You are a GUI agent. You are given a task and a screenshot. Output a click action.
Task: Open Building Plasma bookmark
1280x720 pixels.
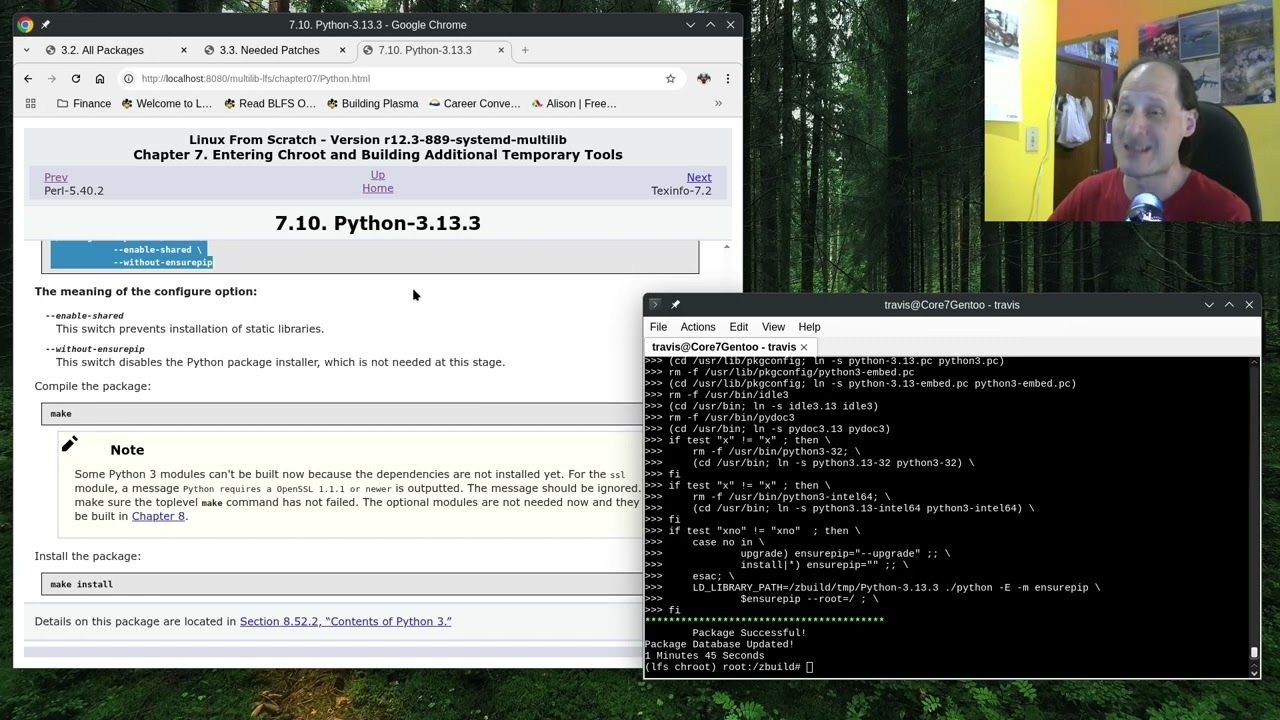pos(372,103)
